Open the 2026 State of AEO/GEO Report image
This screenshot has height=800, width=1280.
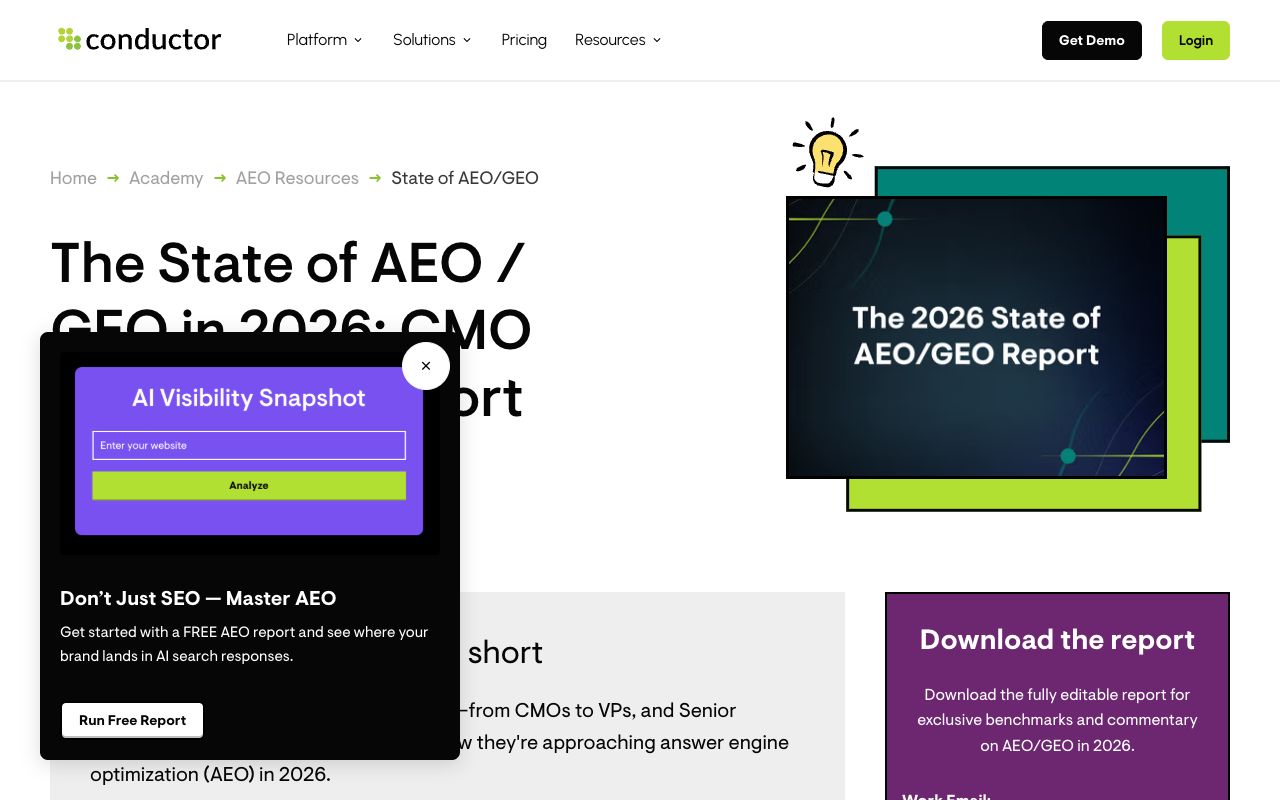pos(976,337)
